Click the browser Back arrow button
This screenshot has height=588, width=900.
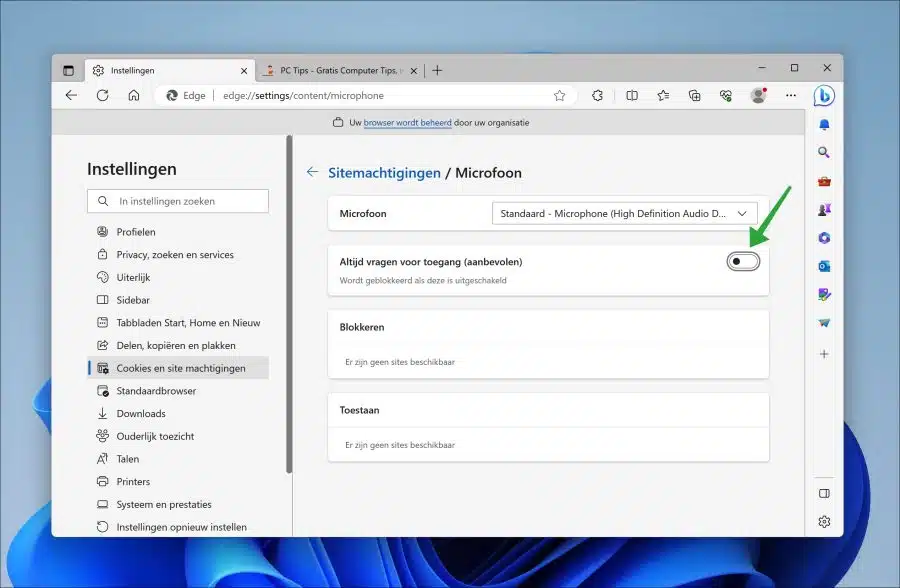pos(71,95)
